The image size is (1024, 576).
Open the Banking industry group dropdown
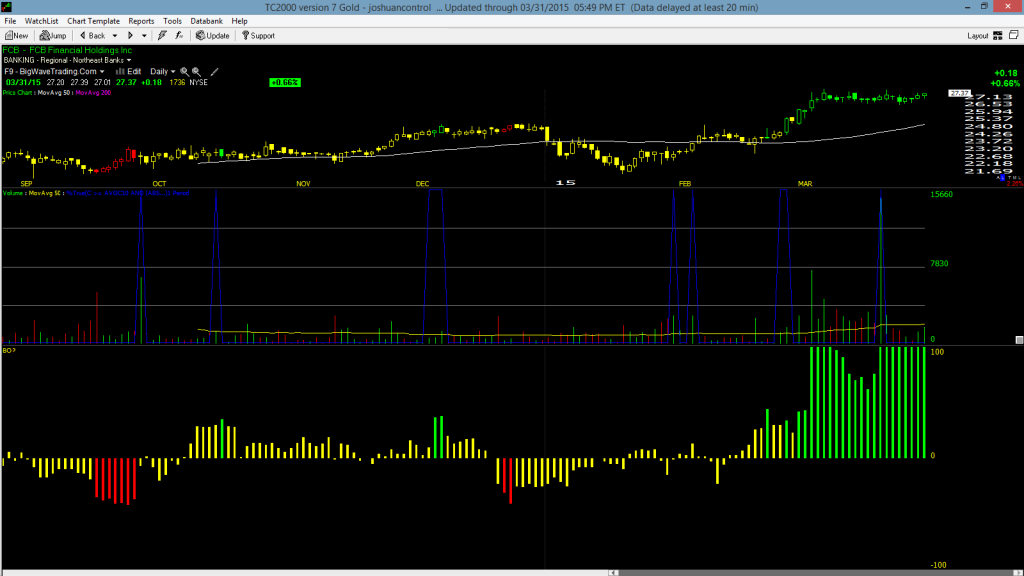point(67,60)
